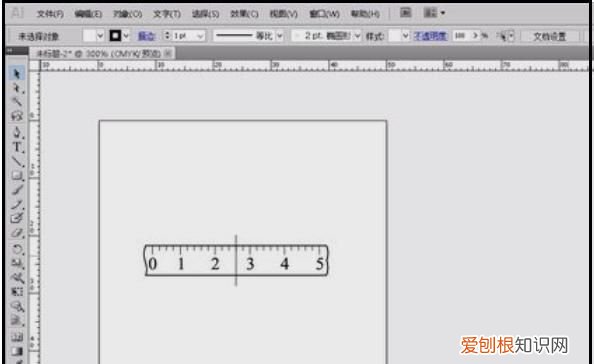
Task: Select the Rotate tool
Action: pyautogui.click(x=17, y=249)
